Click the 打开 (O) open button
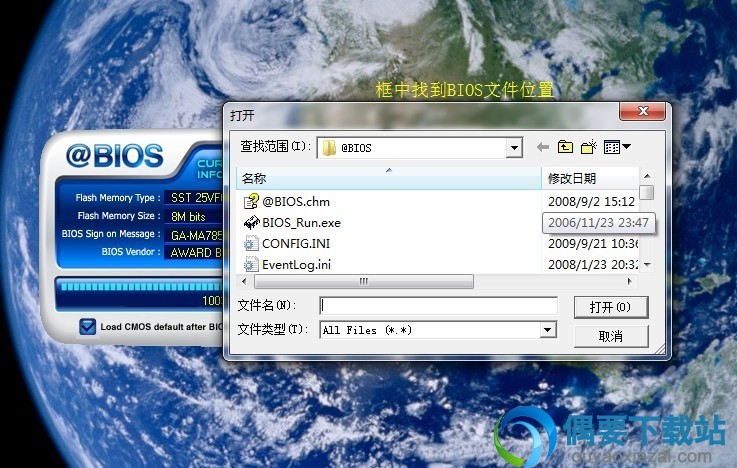This screenshot has width=737, height=468. (611, 307)
